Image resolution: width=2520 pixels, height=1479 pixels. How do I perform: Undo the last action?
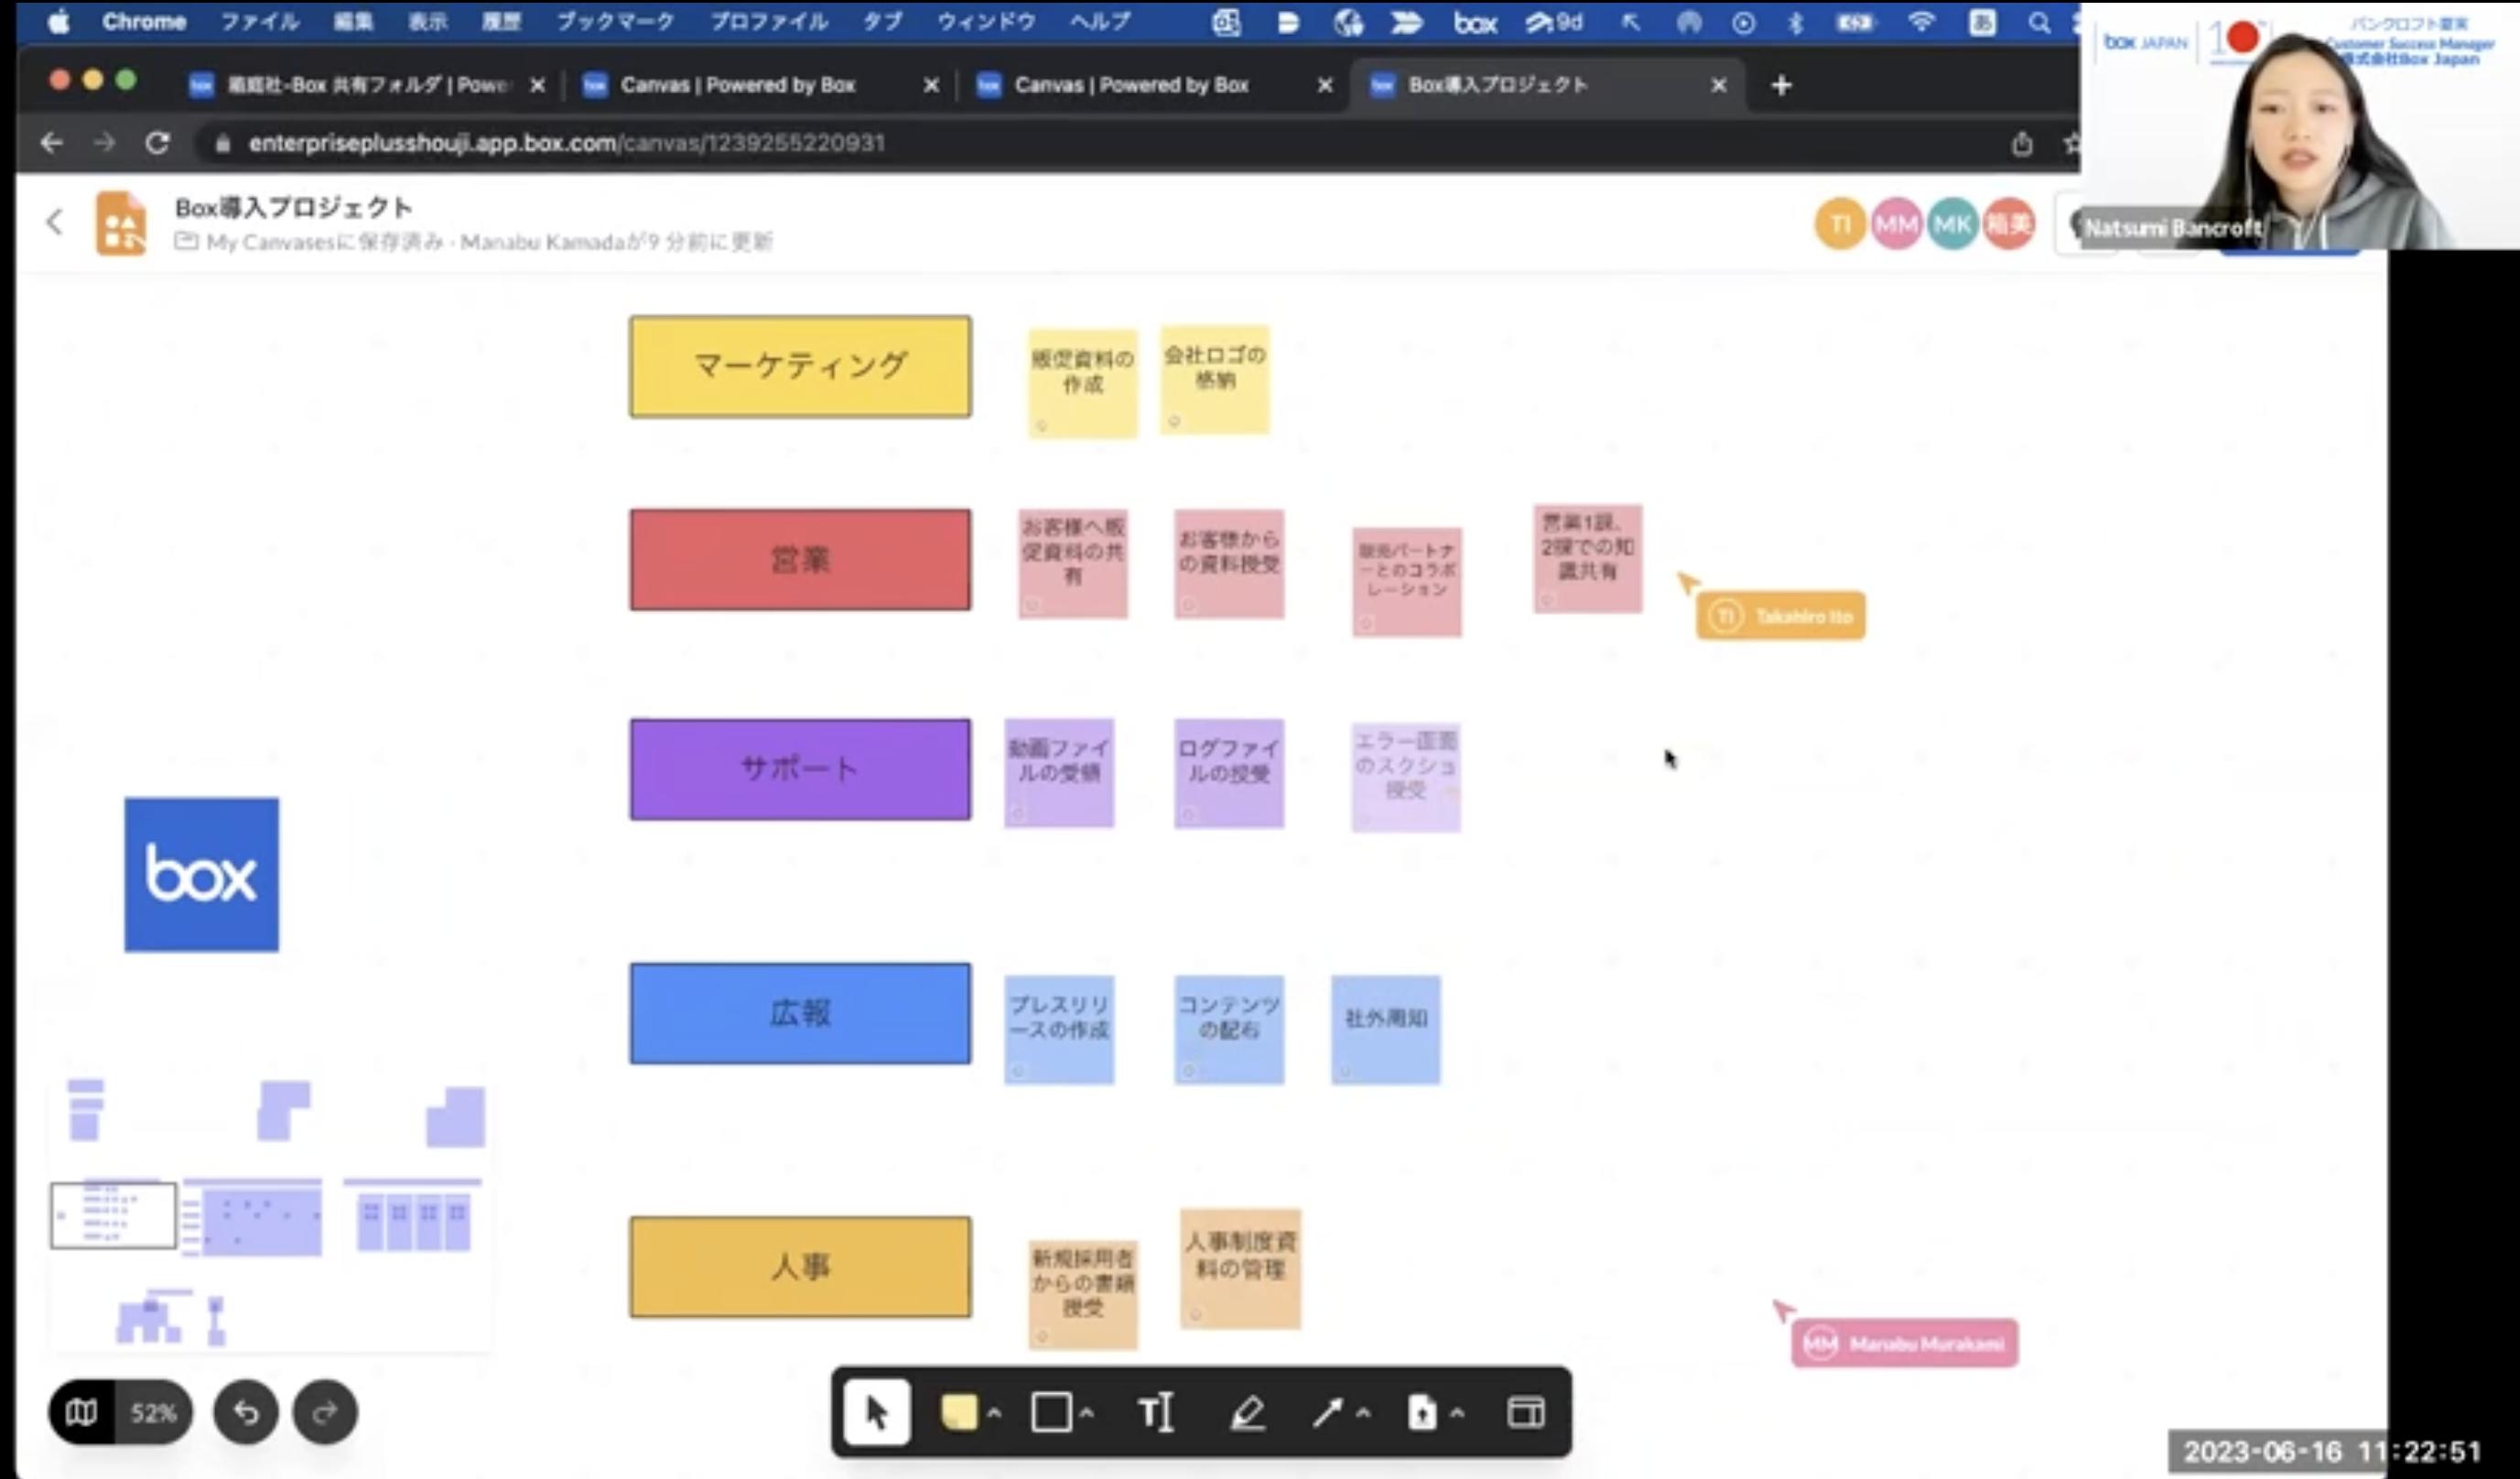(246, 1412)
